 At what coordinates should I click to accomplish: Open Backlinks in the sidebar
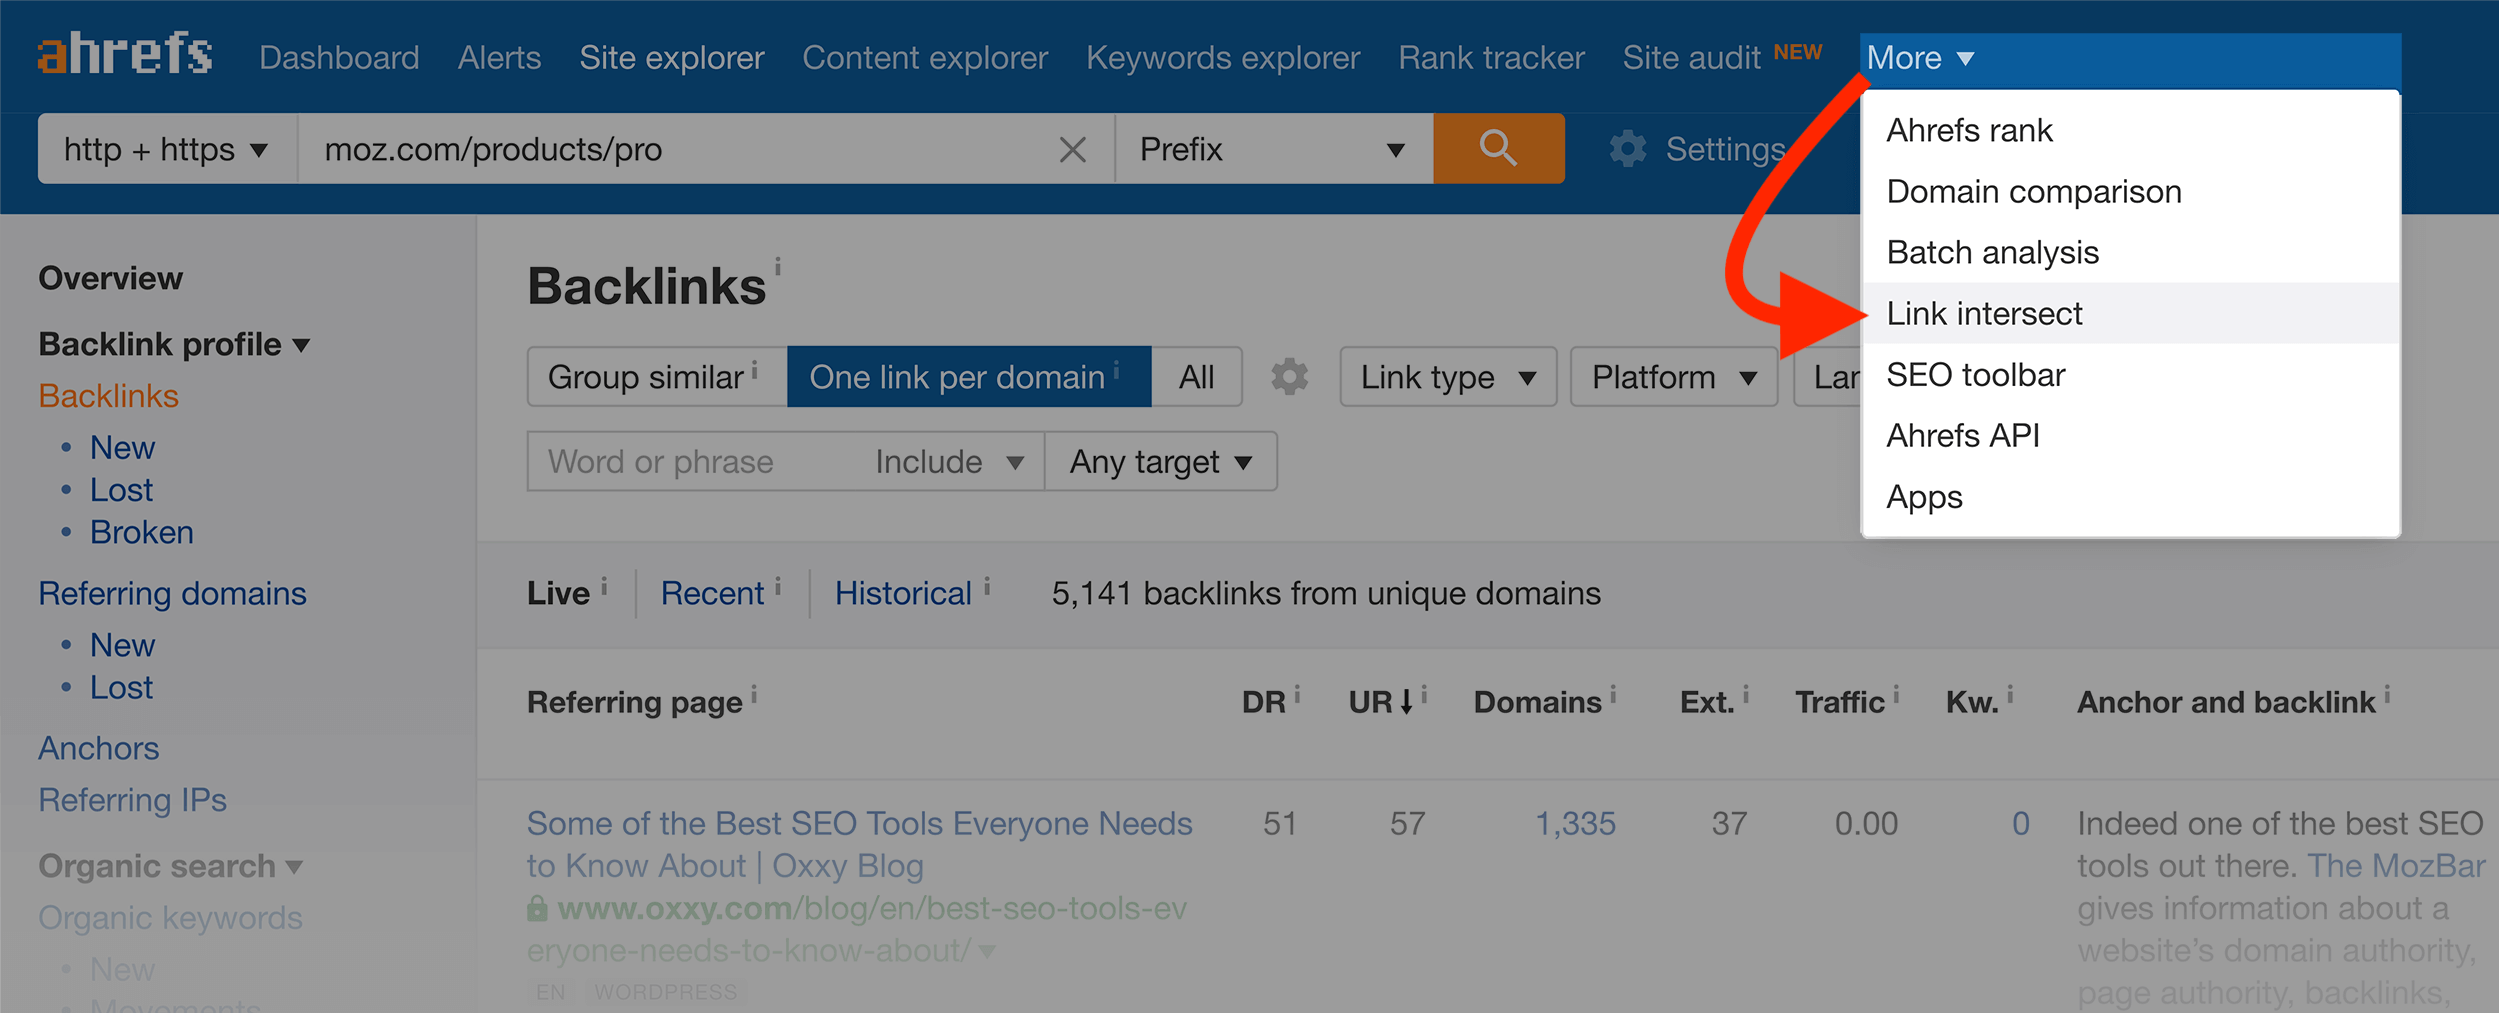[x=108, y=396]
